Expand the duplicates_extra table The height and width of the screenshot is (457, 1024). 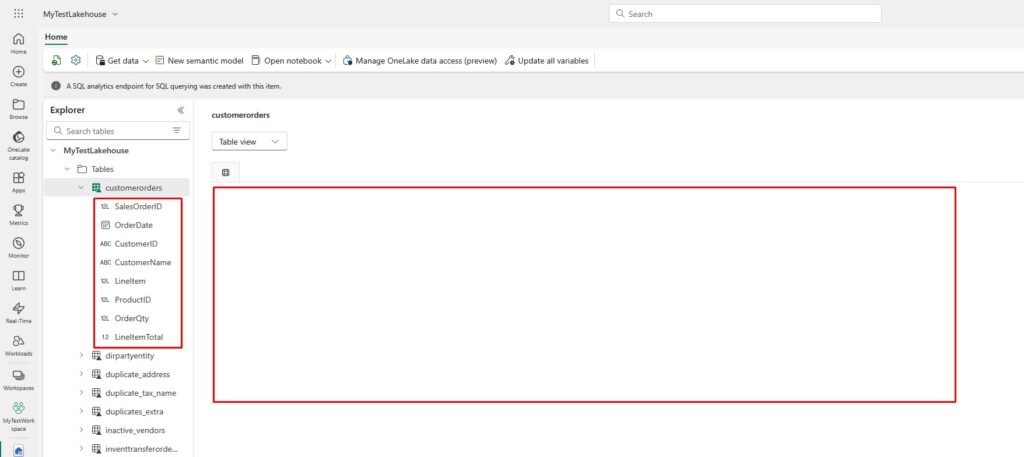click(81, 412)
